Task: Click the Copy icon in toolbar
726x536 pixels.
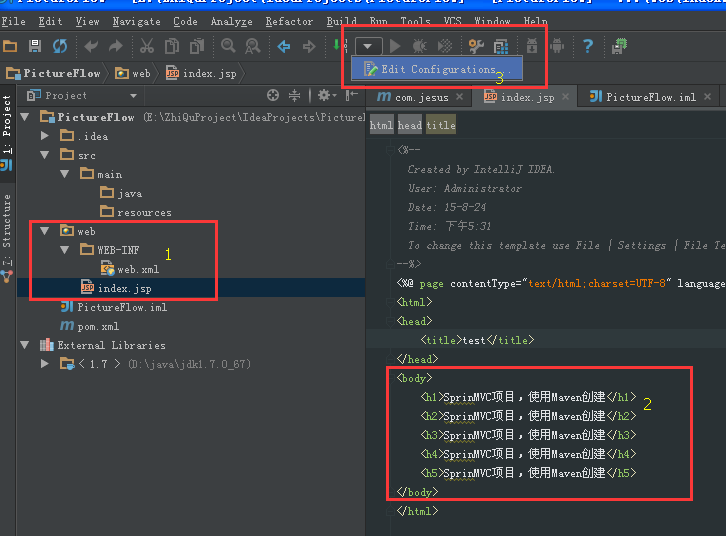Action: point(172,46)
